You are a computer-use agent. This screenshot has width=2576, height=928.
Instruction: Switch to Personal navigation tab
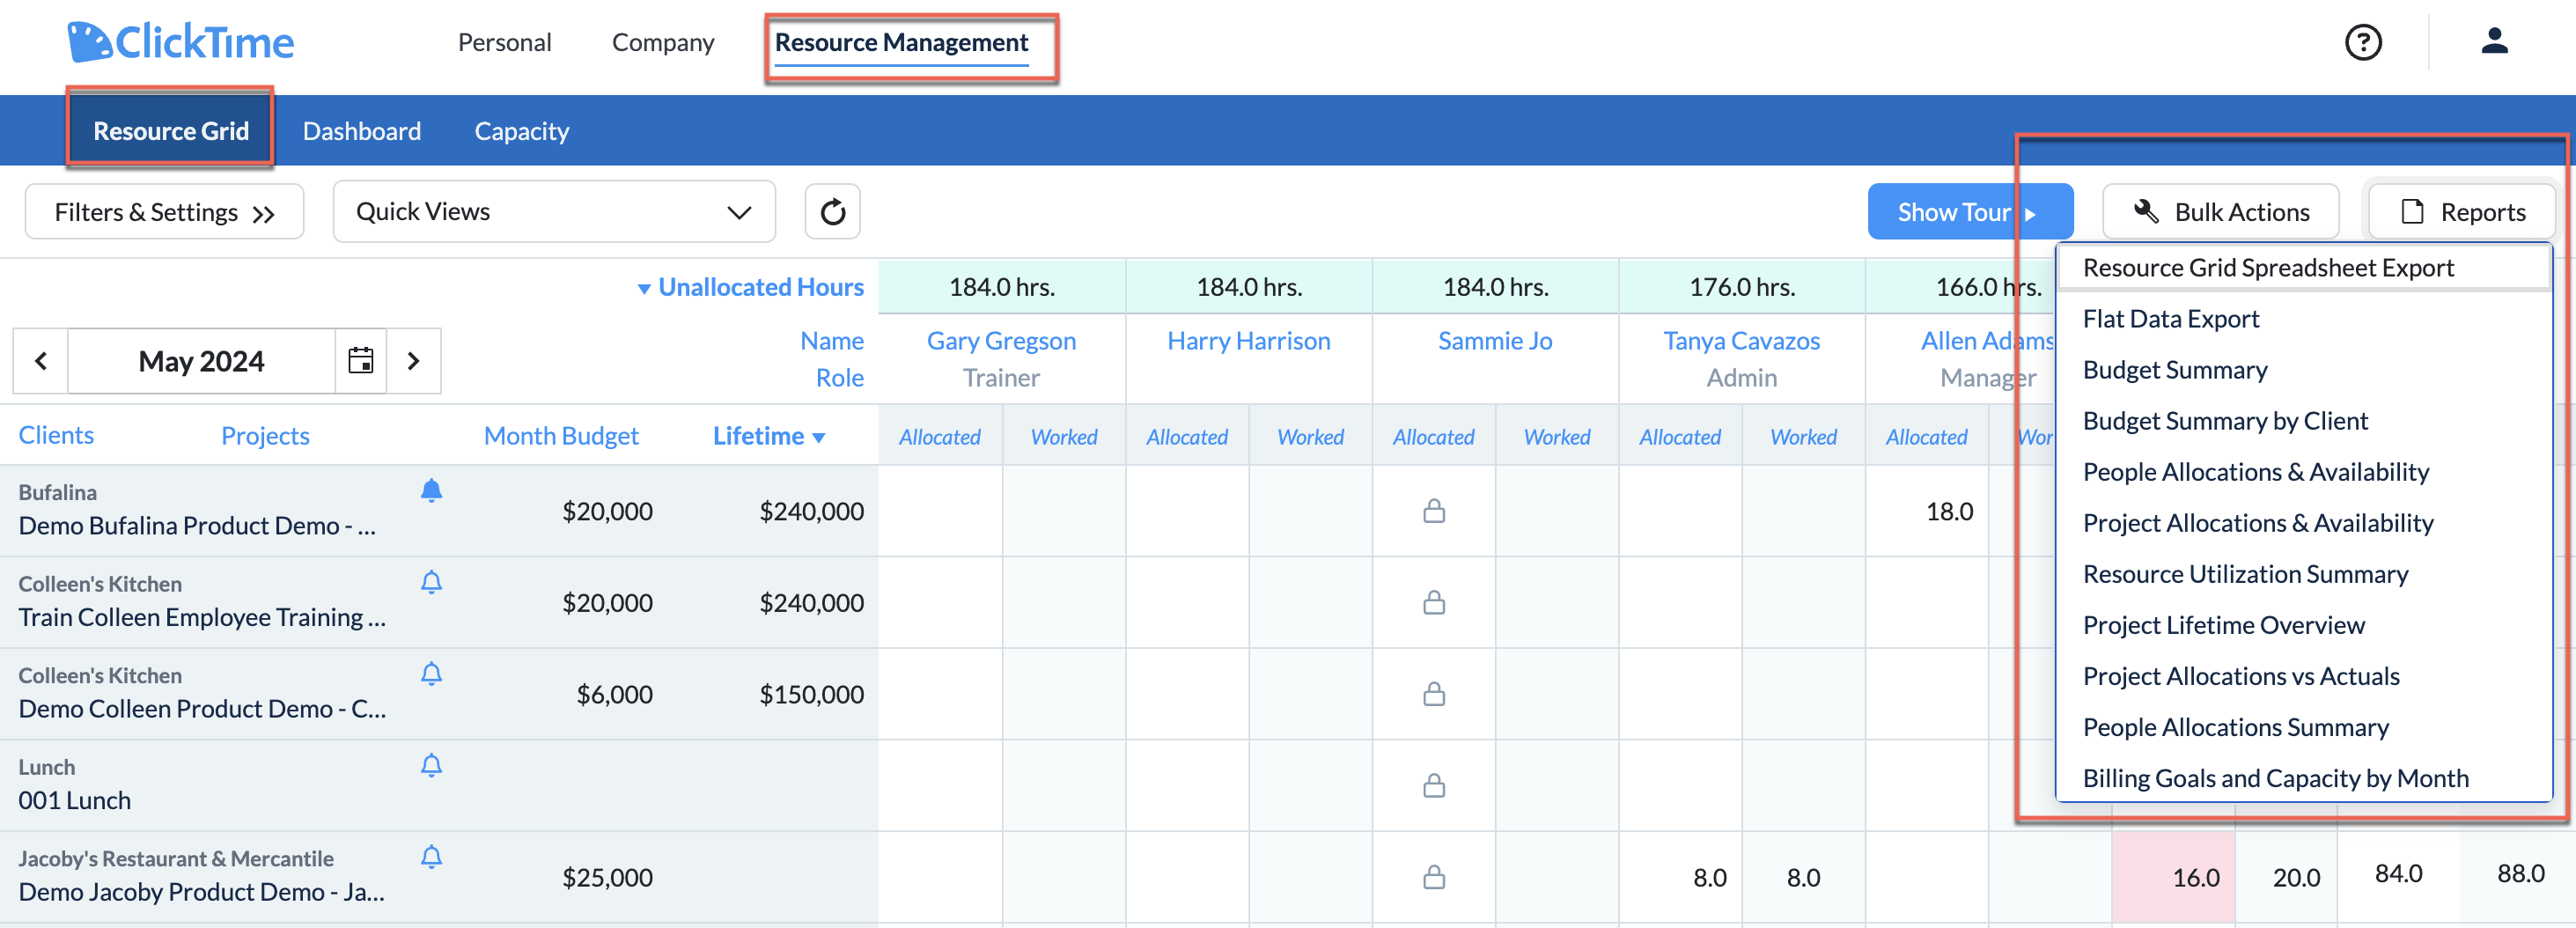pos(504,42)
